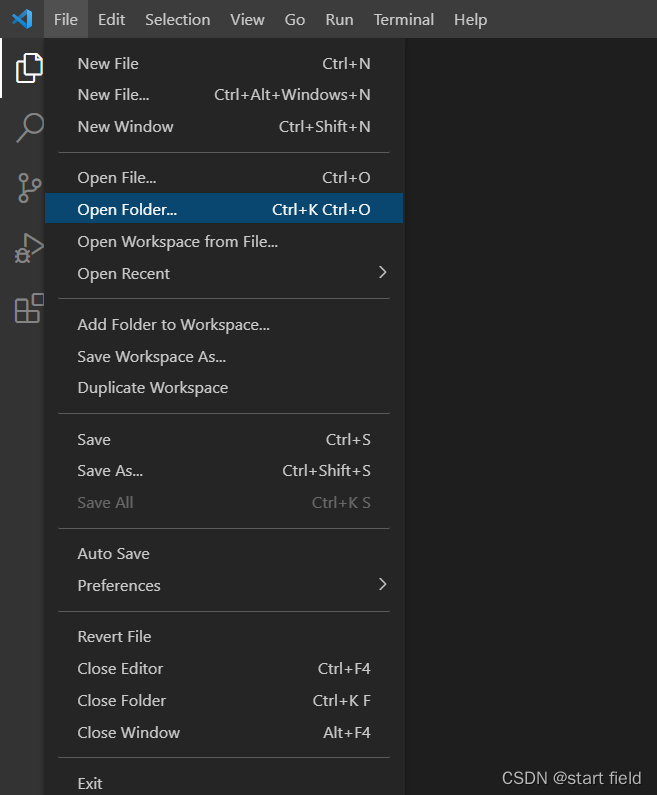
Task: Select Revert File entry
Action: point(224,637)
